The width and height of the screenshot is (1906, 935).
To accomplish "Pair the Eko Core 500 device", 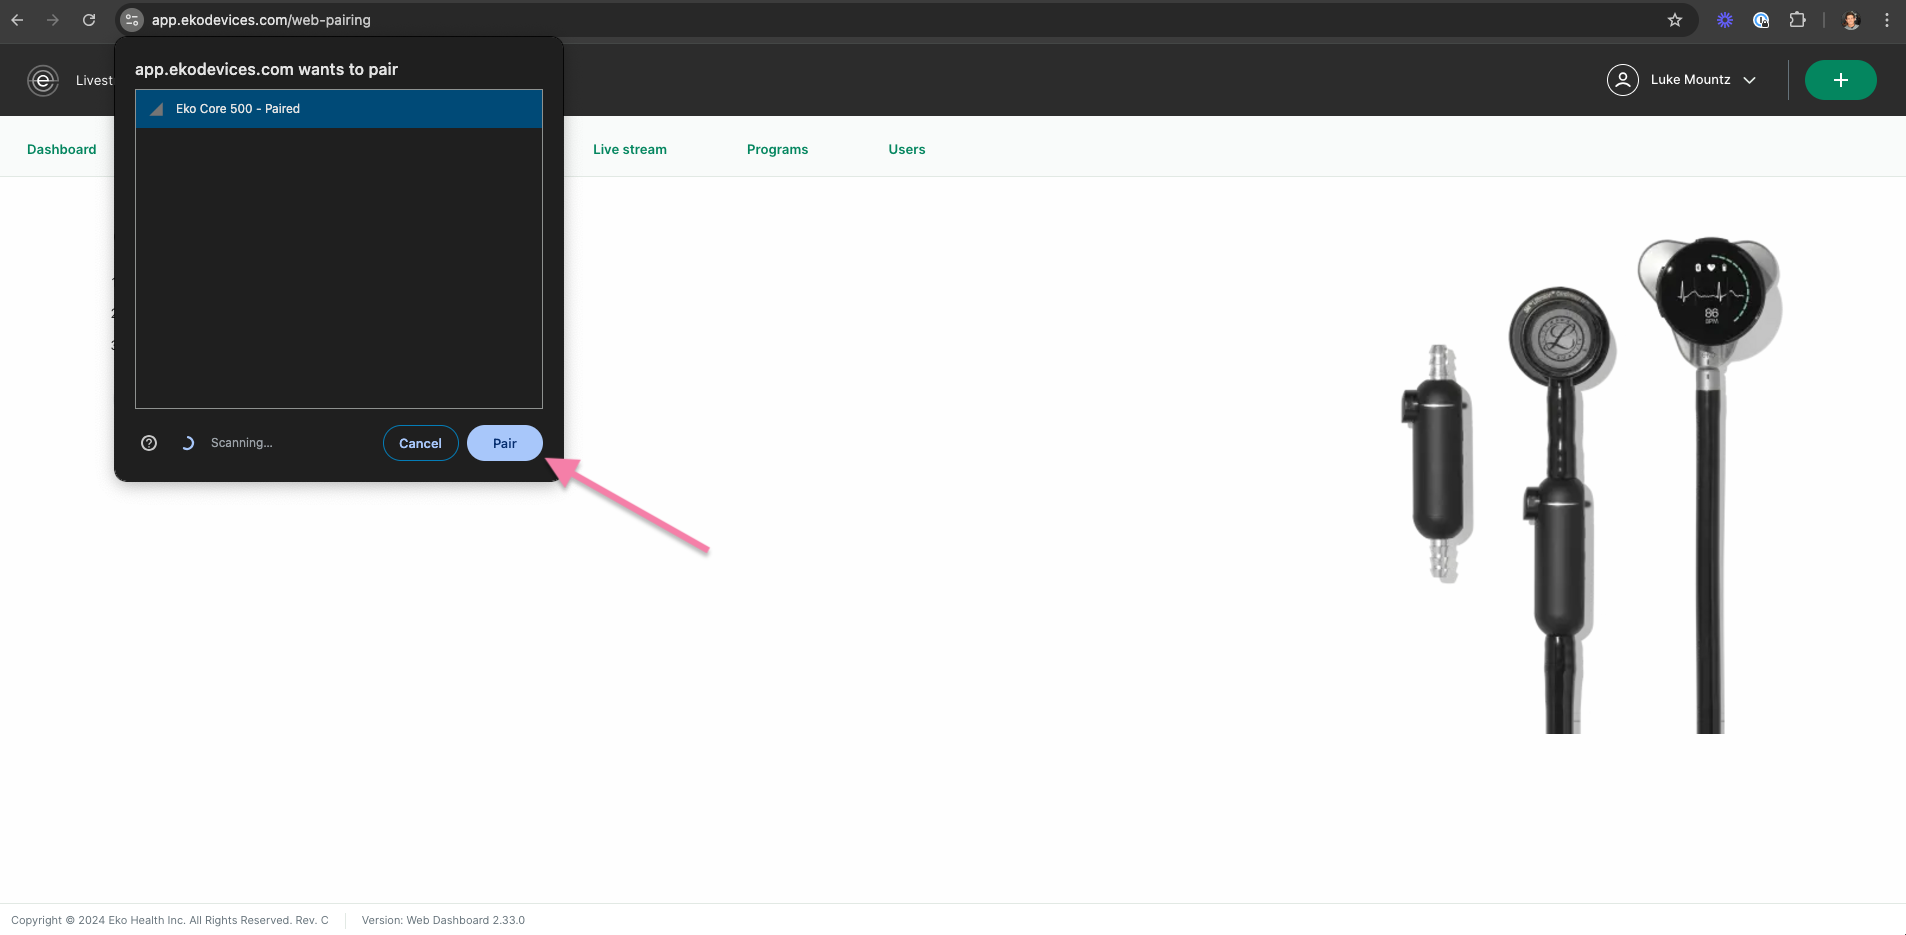I will (x=504, y=443).
